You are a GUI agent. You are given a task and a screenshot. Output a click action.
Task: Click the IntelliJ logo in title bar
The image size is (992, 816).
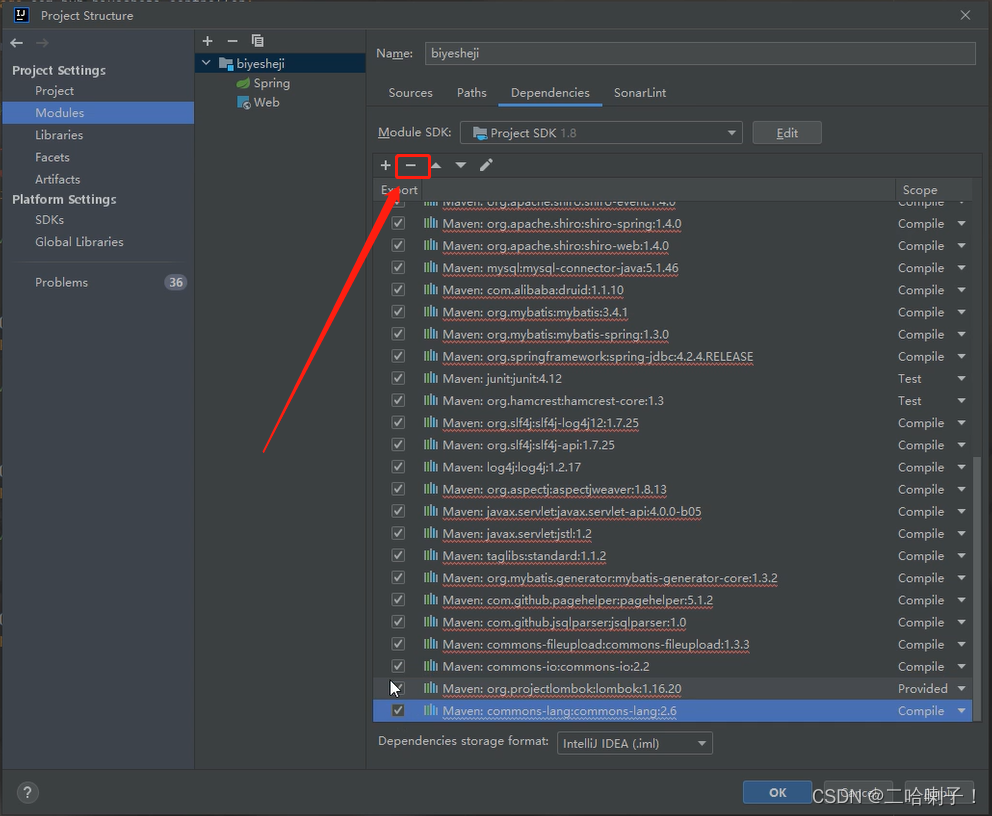point(21,15)
